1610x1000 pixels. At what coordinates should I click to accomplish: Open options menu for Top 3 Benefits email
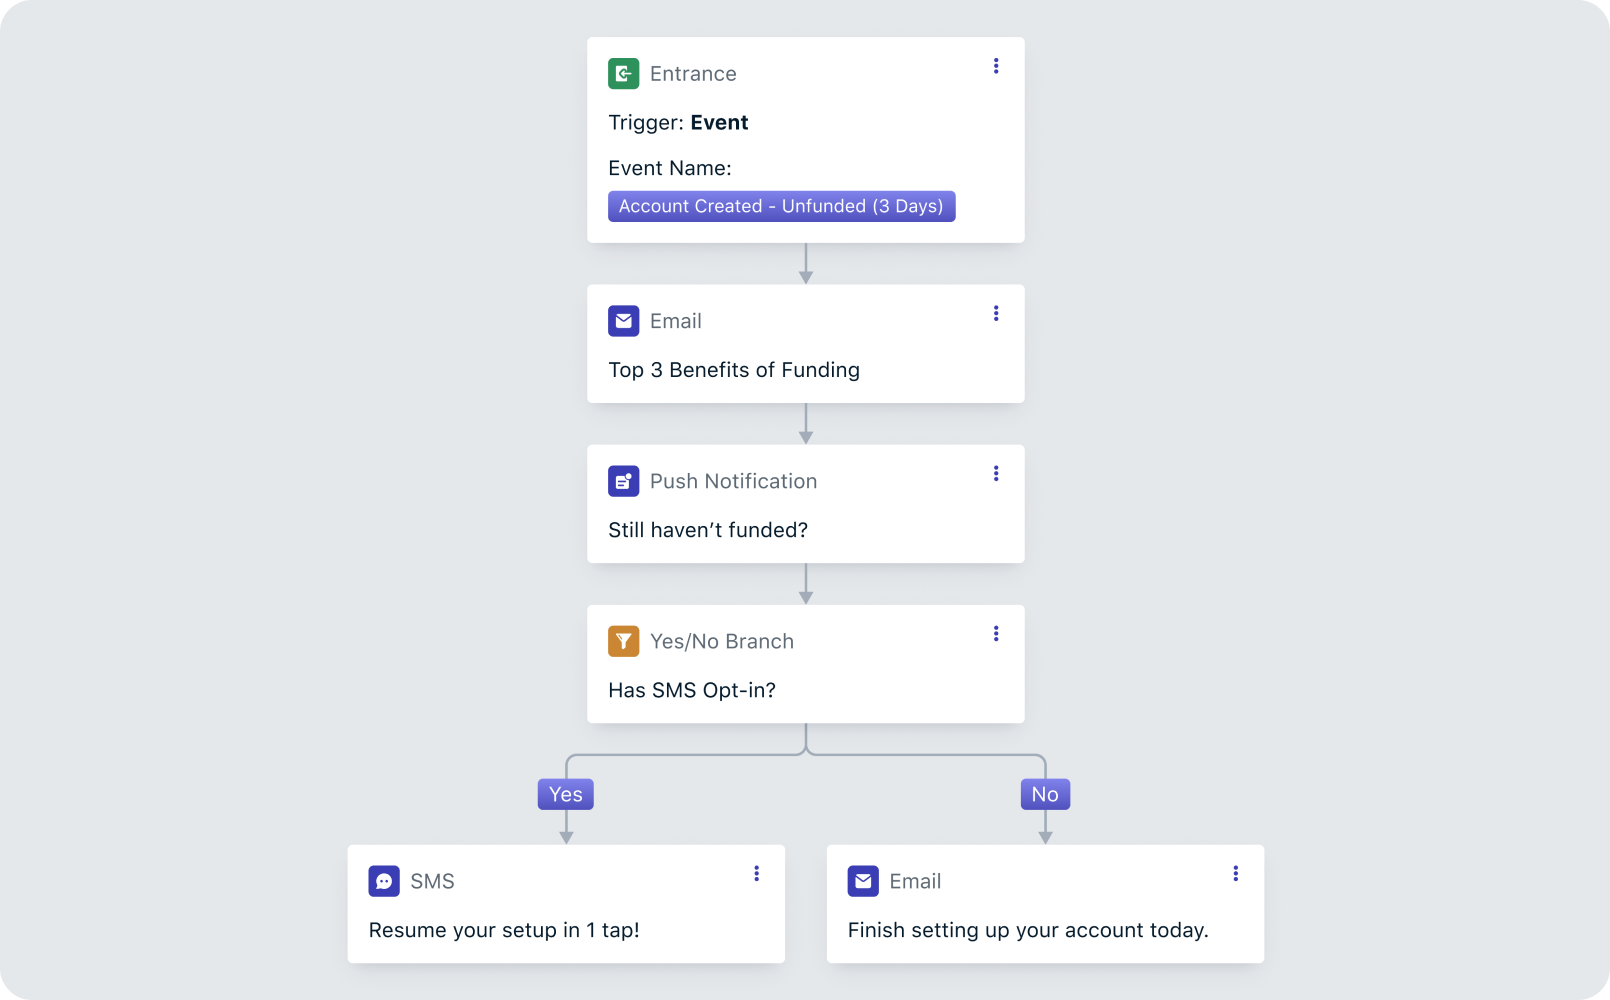[995, 313]
